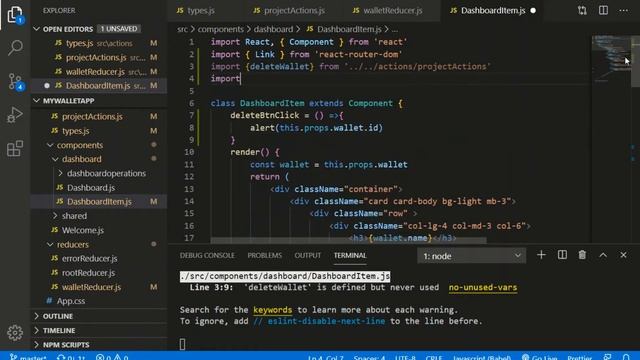The width and height of the screenshot is (640, 360).
Task: Expand the Outline section
Action: pos(99,316)
